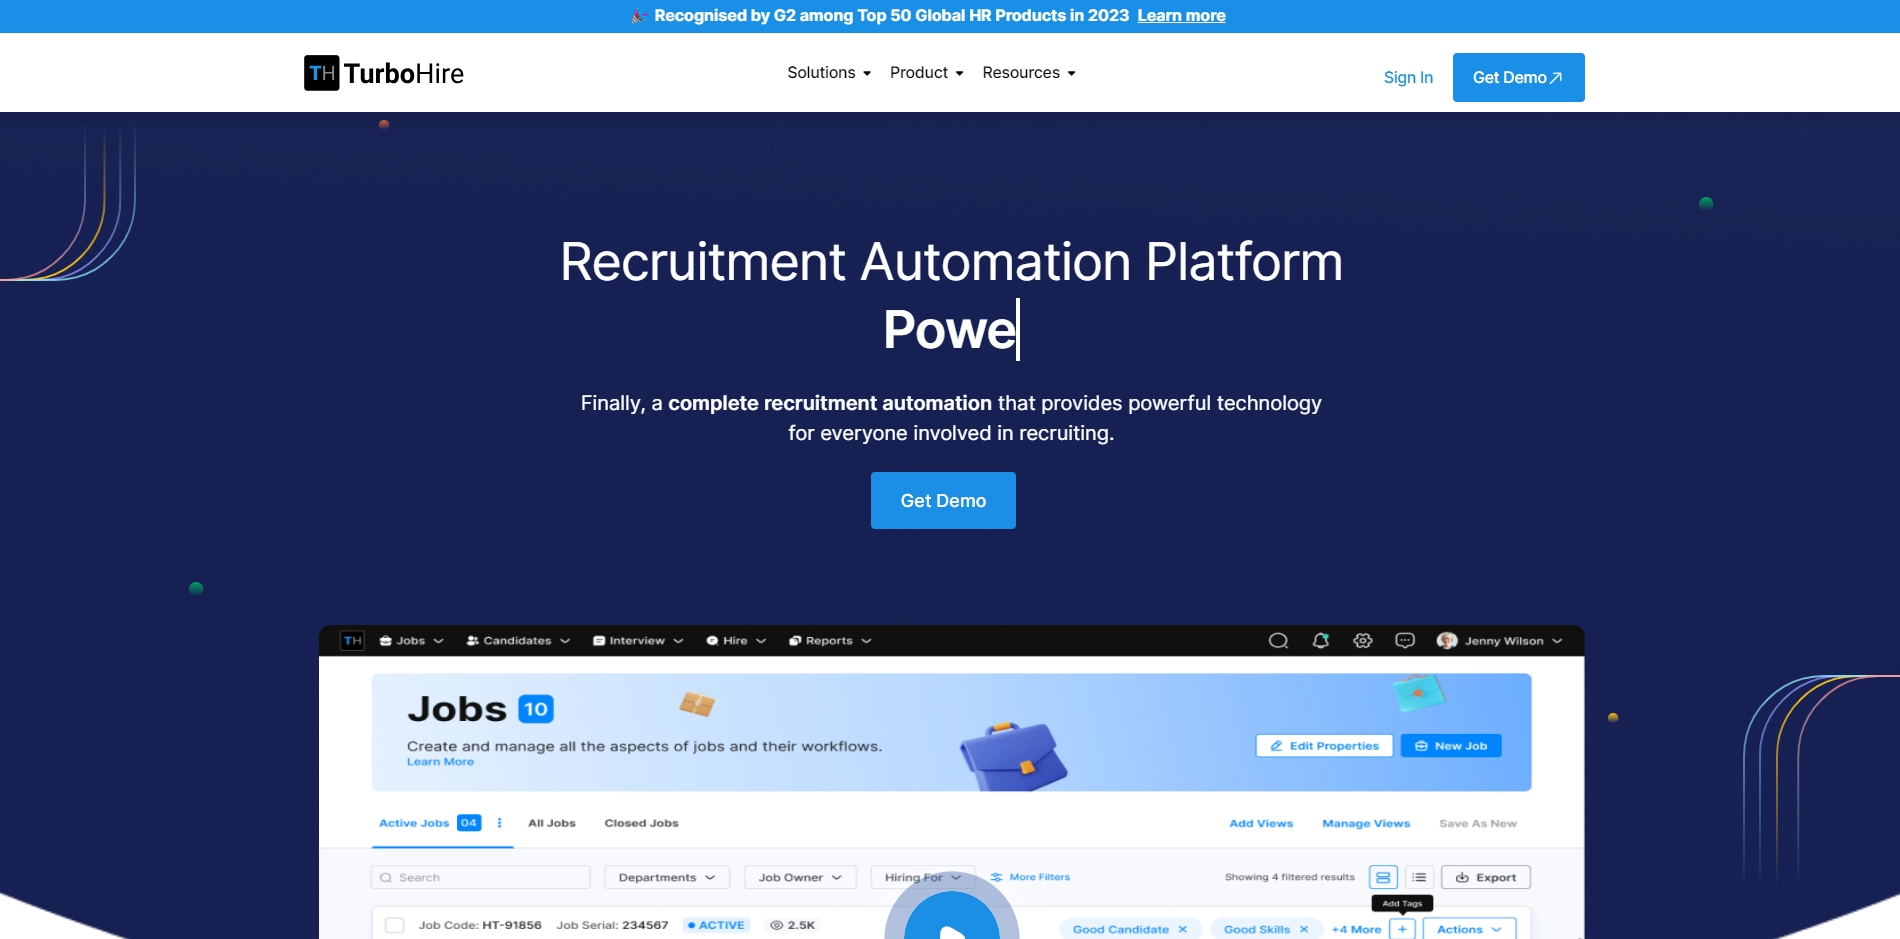Open the Resources dropdown menu
1900x939 pixels.
click(1028, 73)
